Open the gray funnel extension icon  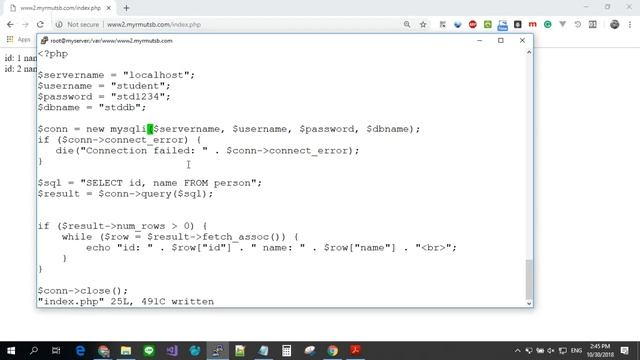tap(562, 24)
